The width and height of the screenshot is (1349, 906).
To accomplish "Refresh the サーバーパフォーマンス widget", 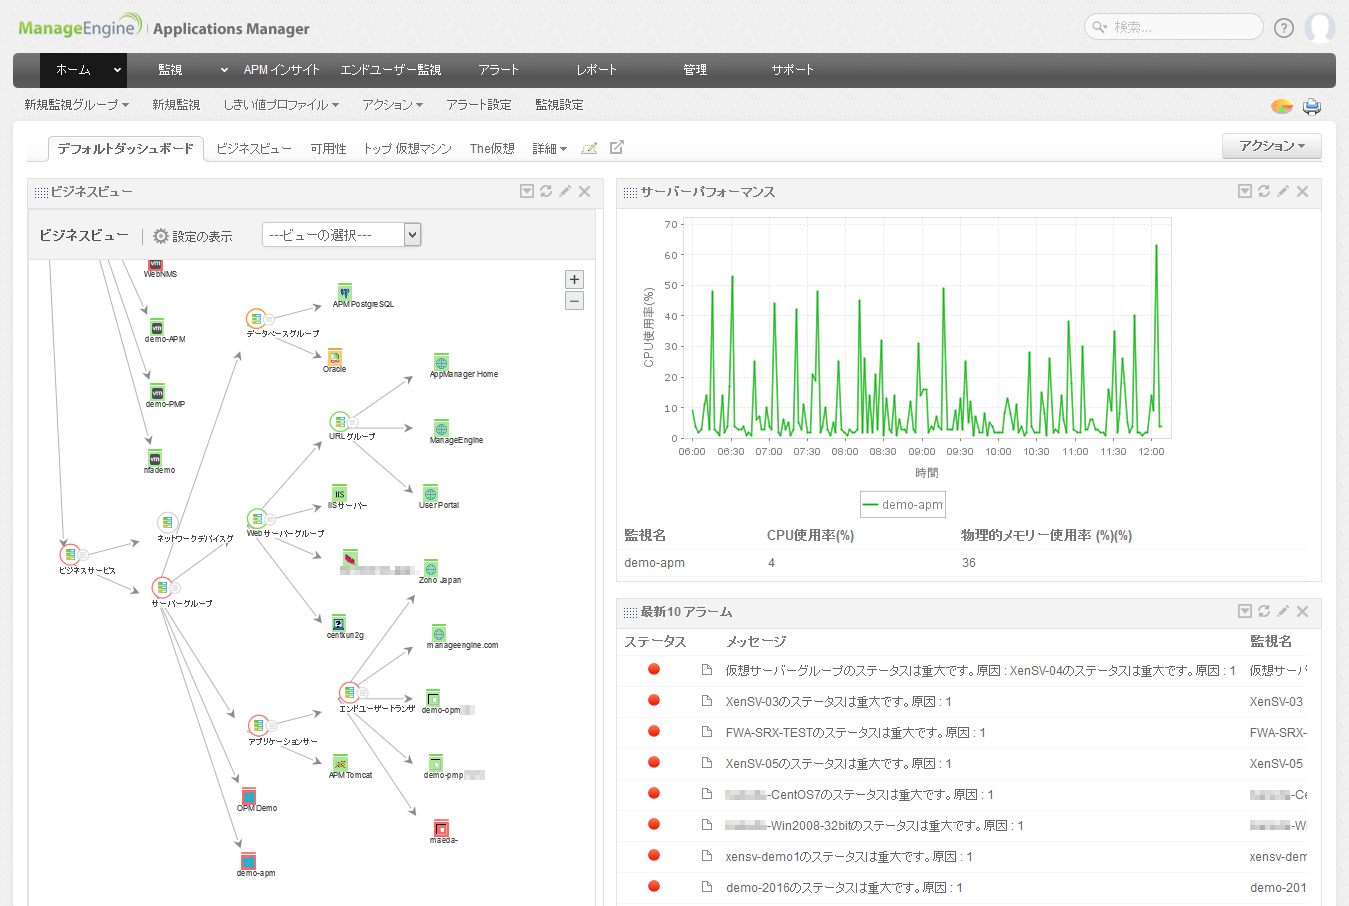I will click(x=1264, y=191).
